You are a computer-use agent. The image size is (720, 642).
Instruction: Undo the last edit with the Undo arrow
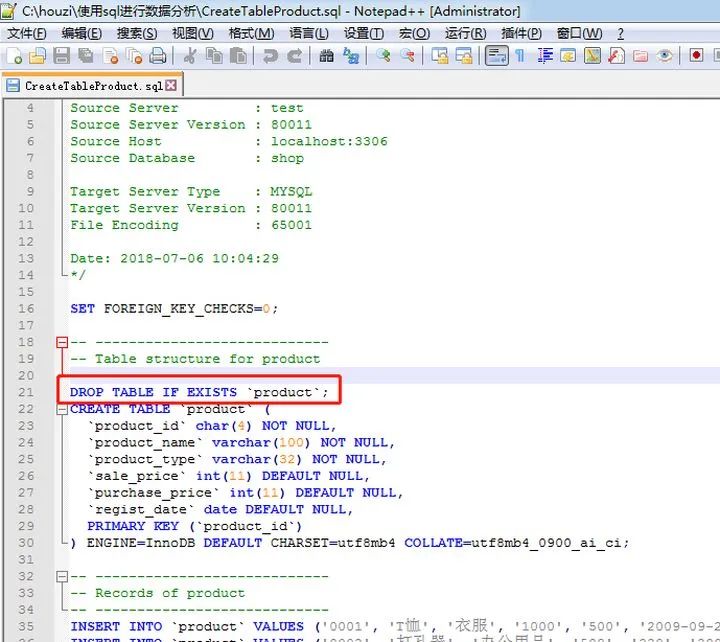(270, 56)
